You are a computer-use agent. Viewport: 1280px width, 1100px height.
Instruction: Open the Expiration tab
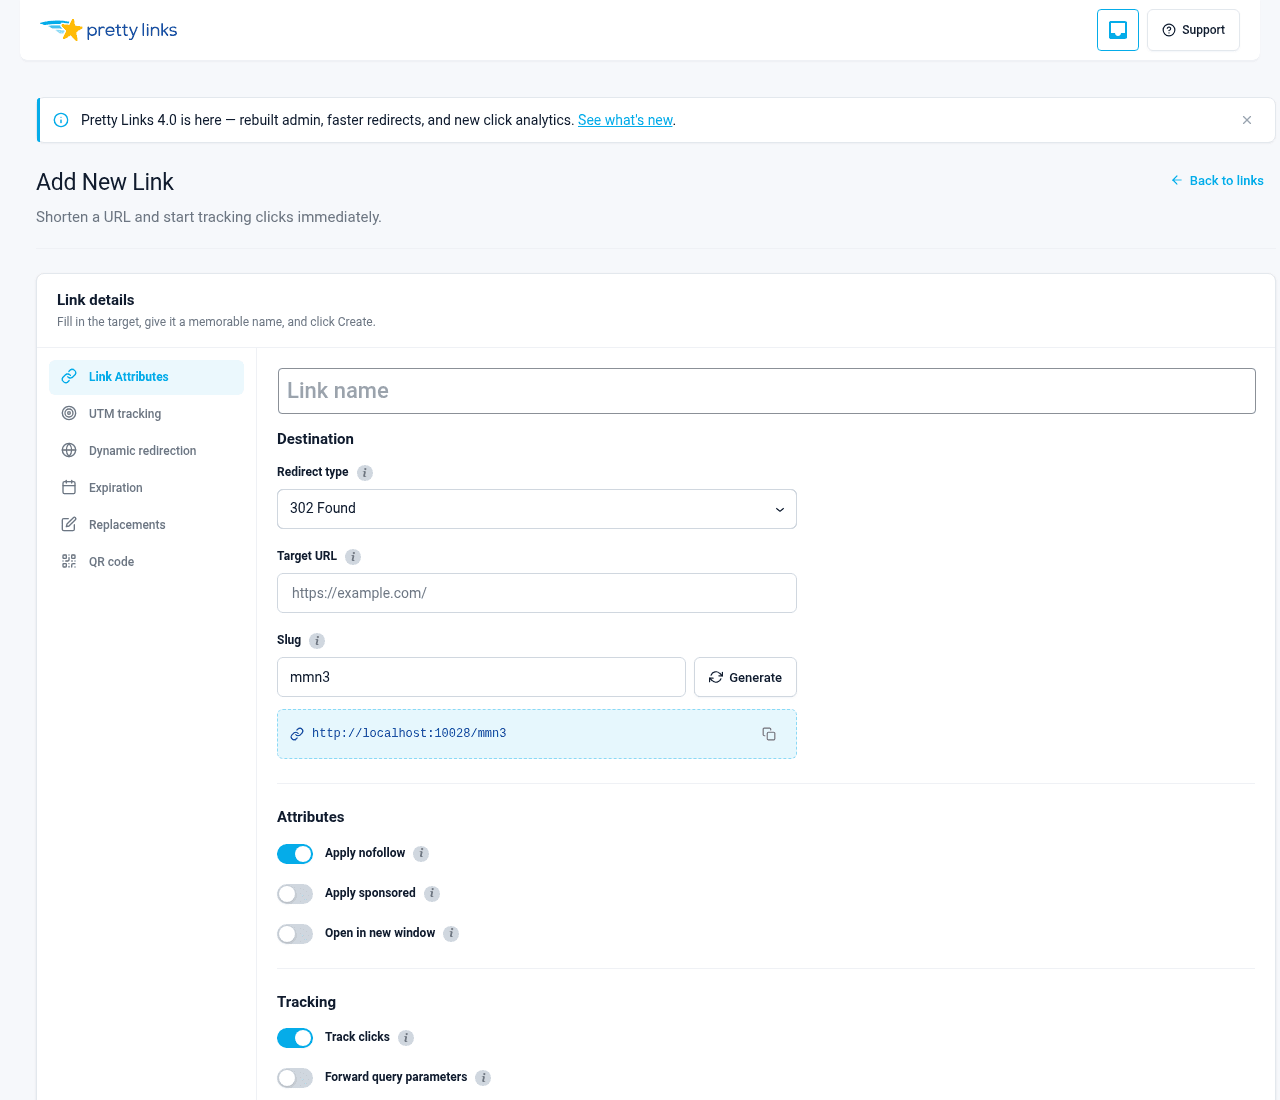coord(146,488)
